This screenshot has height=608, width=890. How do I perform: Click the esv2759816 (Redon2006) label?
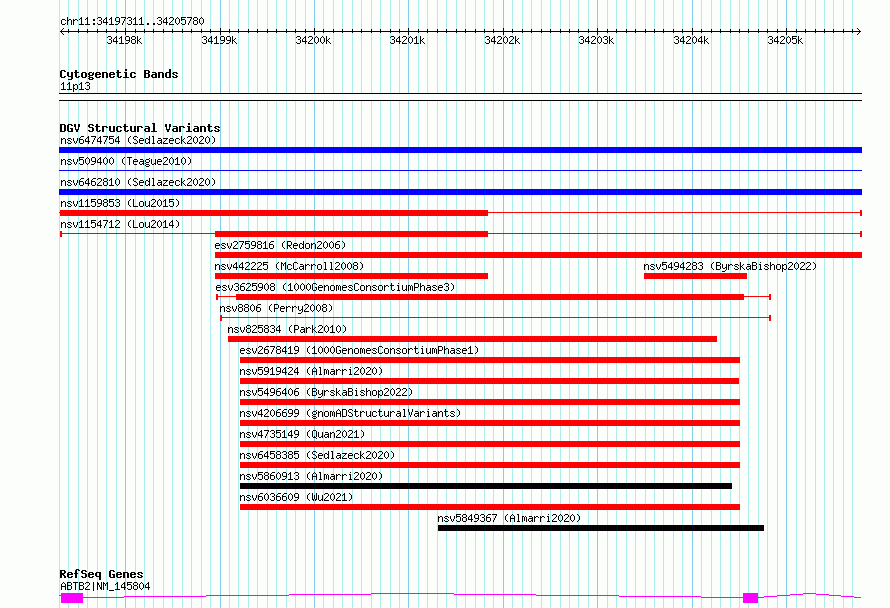[x=280, y=245]
